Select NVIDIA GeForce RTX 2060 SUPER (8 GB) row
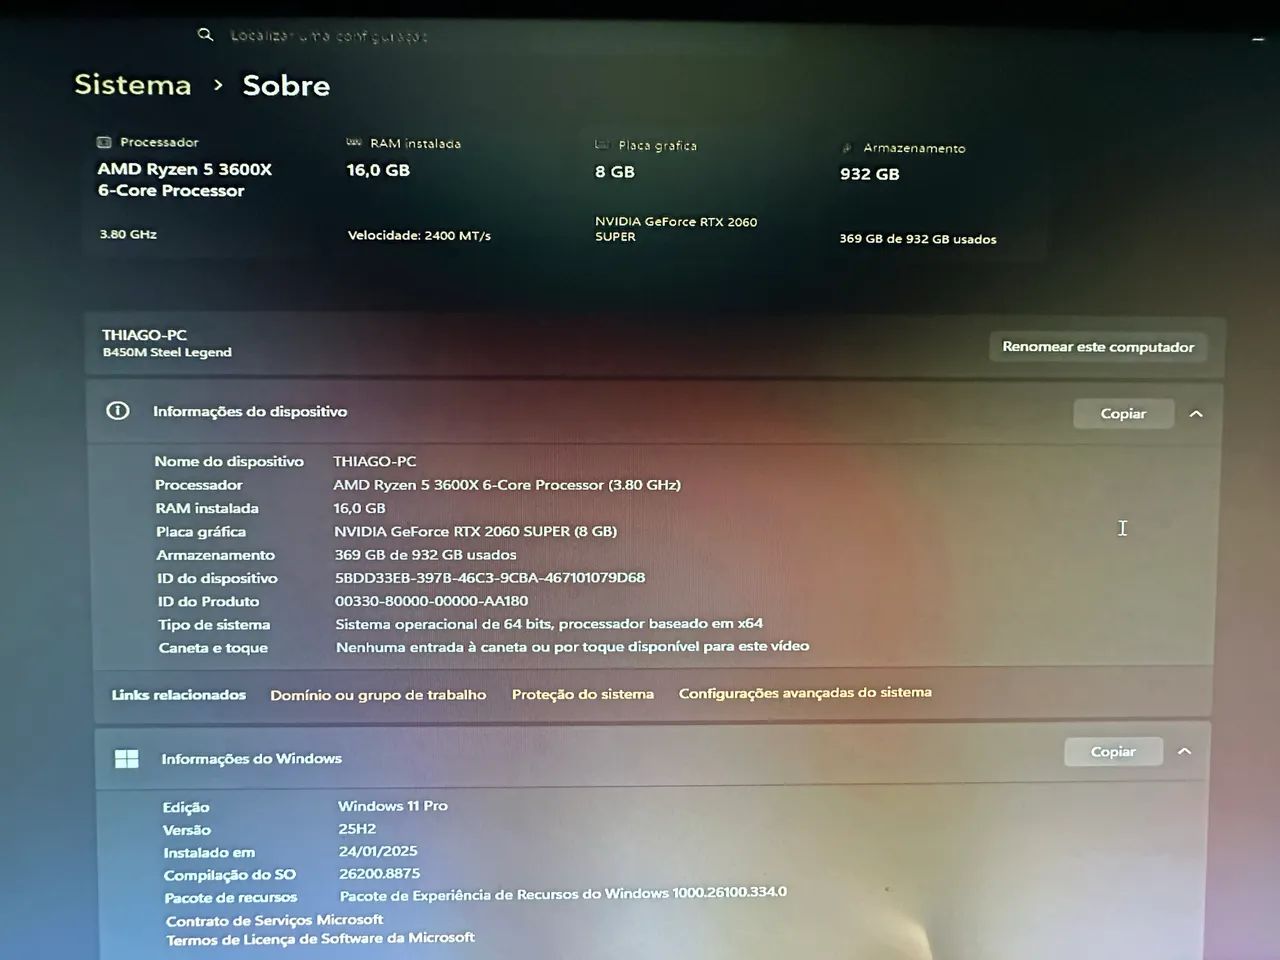Screen dimensions: 1280x960 pyautogui.click(x=476, y=532)
